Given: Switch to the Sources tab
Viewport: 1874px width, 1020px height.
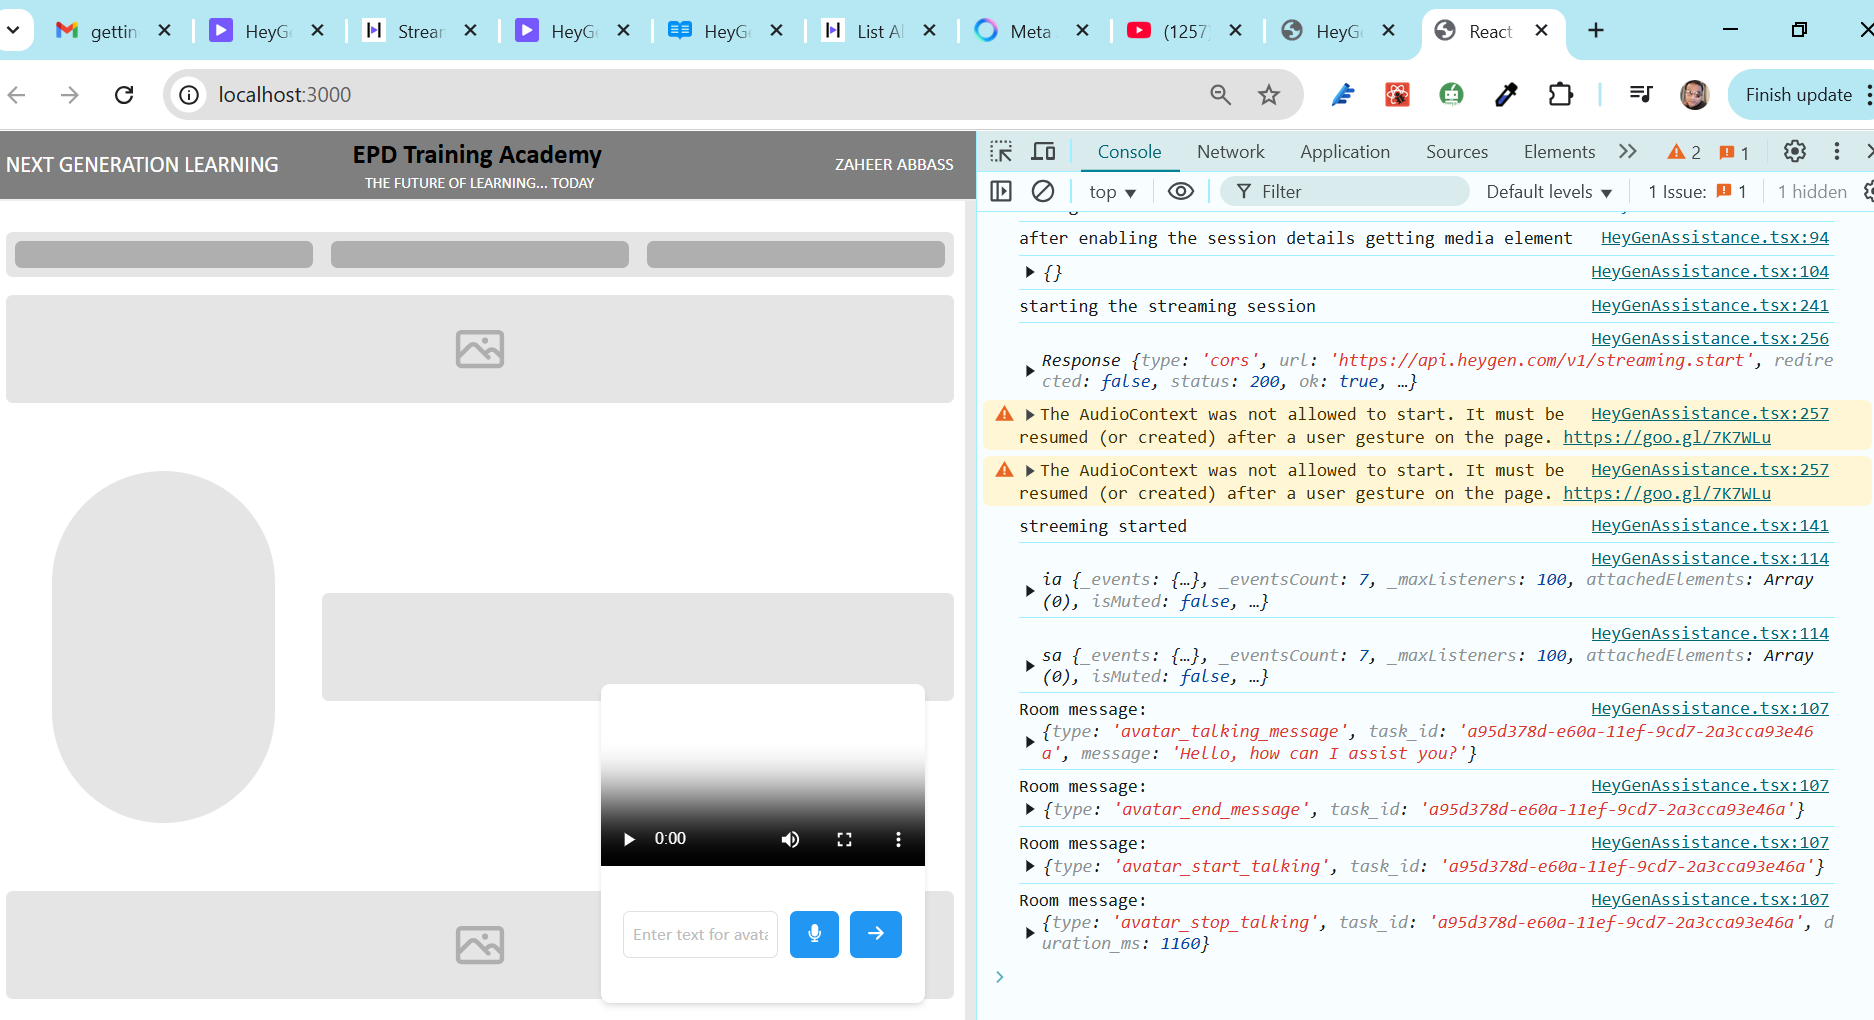Looking at the screenshot, I should pos(1457,152).
